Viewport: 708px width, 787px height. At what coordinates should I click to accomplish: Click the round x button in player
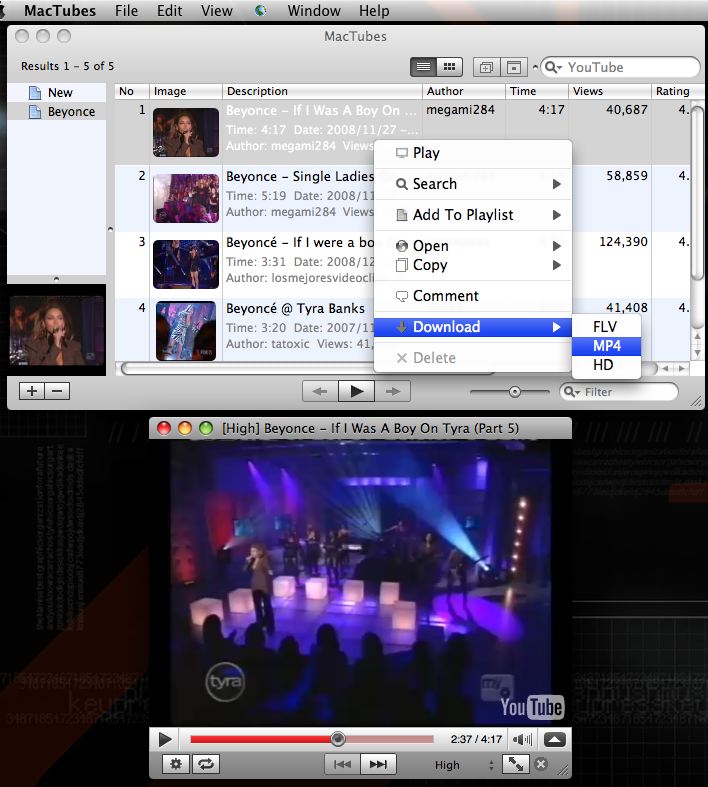point(541,764)
